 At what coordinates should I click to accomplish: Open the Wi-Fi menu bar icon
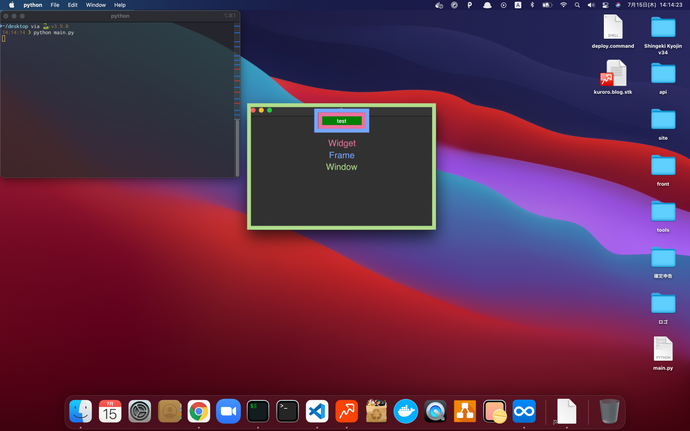[563, 5]
